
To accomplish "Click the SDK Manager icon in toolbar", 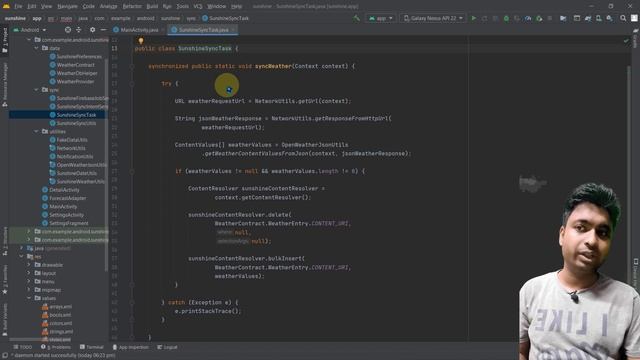I will (609, 18).
